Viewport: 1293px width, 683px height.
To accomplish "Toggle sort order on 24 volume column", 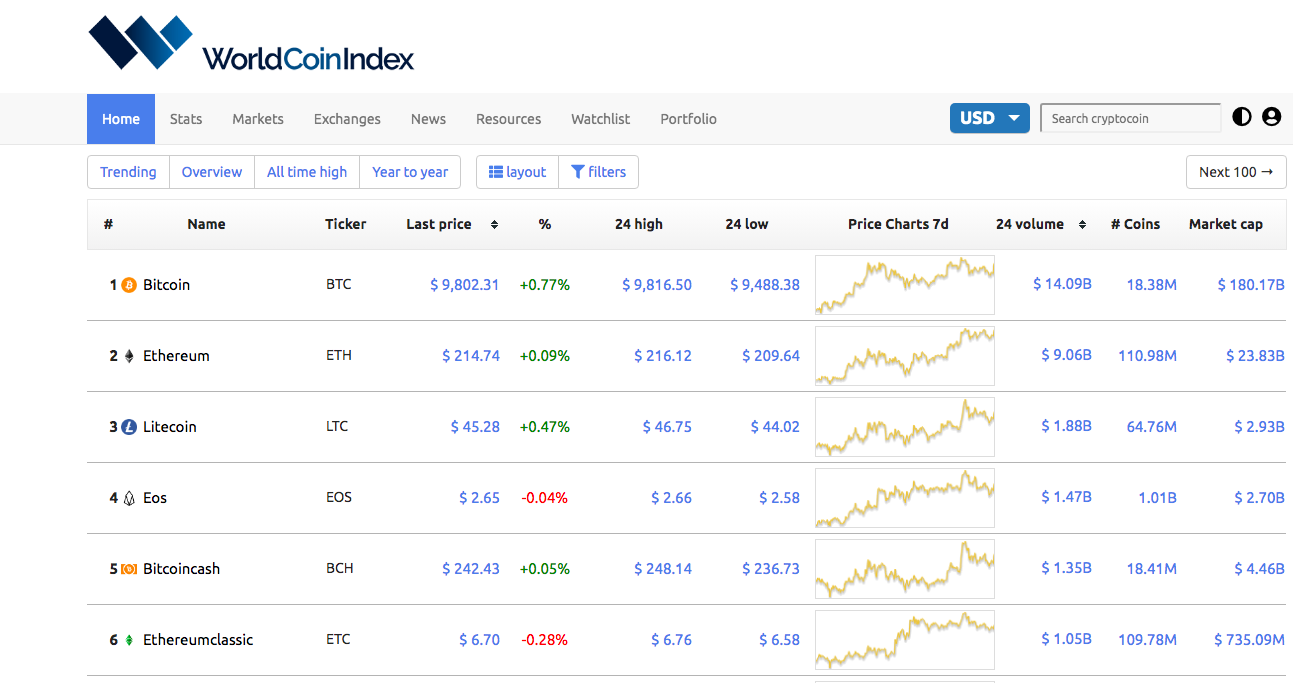I will coord(1083,224).
